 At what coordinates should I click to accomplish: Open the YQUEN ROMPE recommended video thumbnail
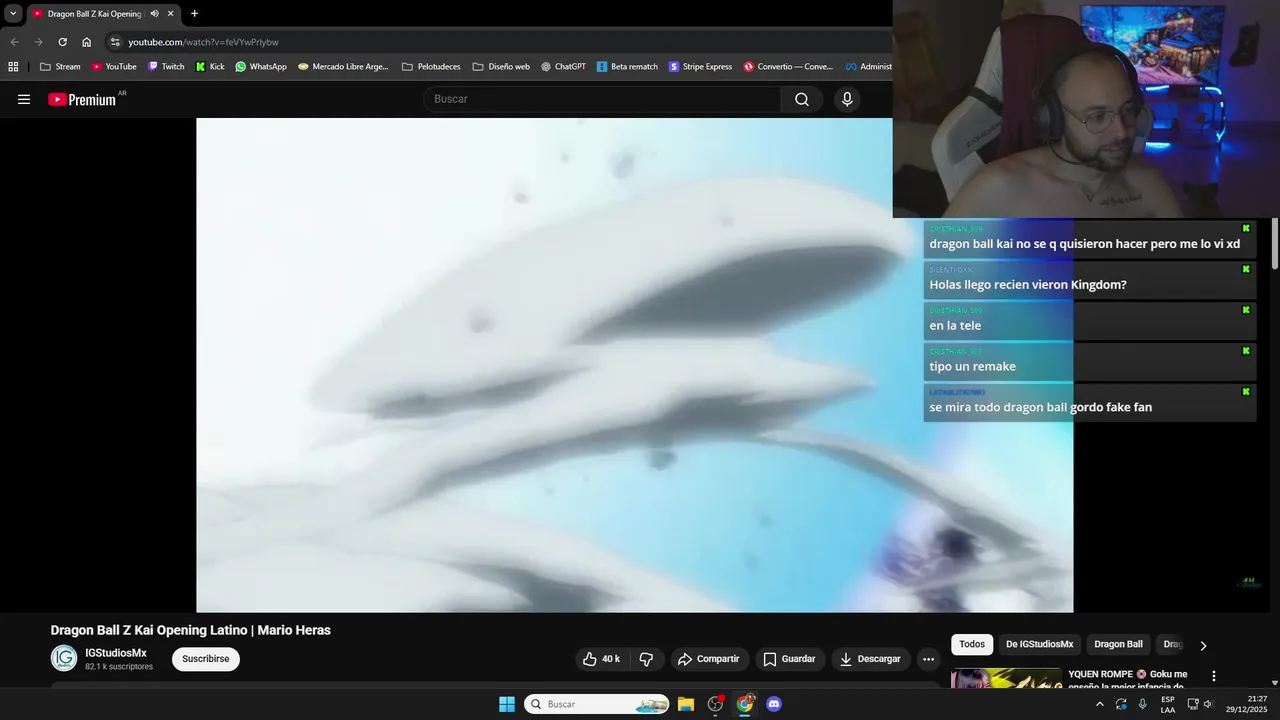(1006, 678)
